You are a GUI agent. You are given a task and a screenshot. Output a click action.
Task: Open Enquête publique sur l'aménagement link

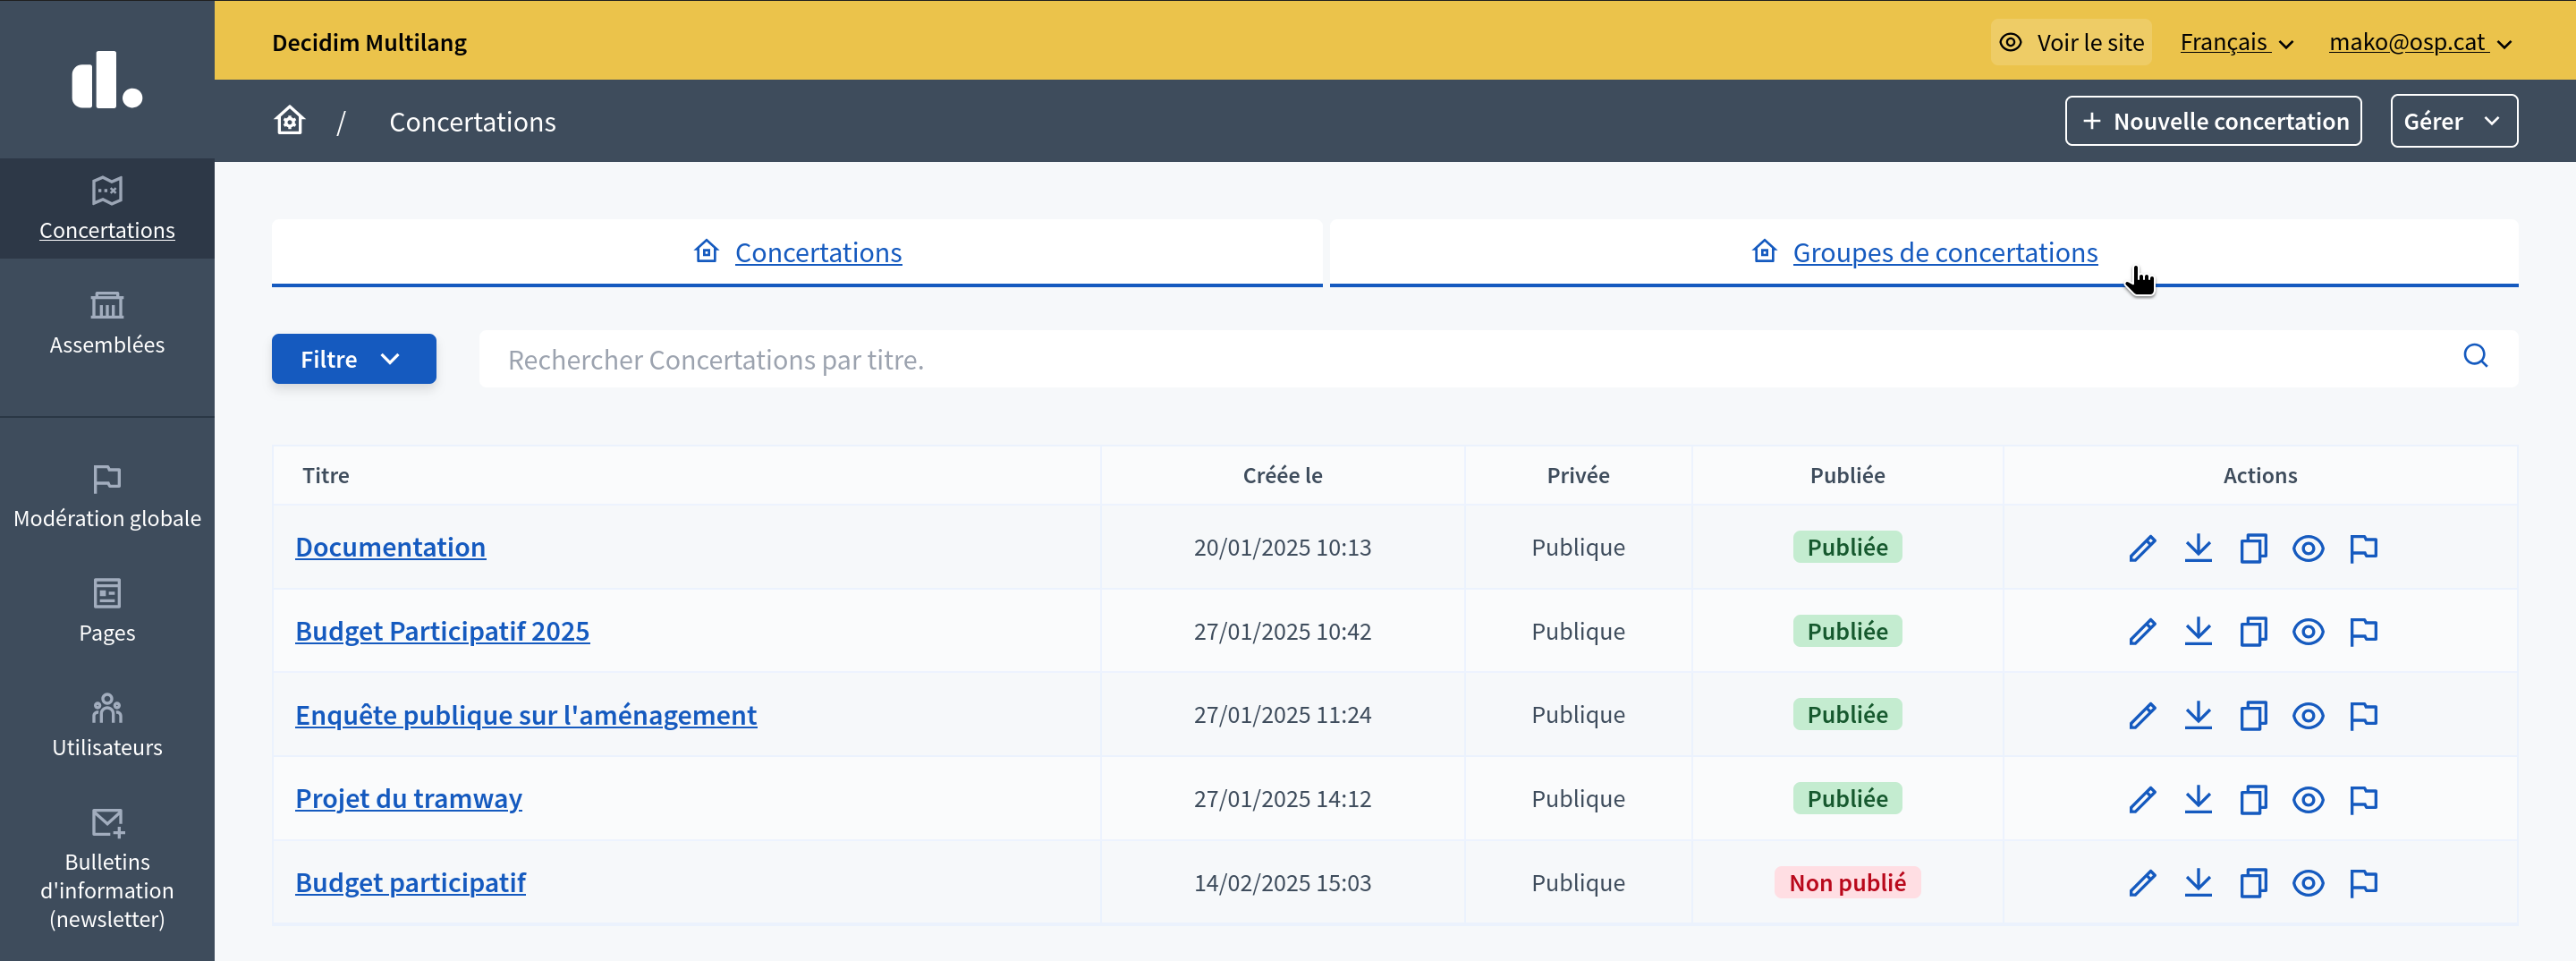[526, 715]
